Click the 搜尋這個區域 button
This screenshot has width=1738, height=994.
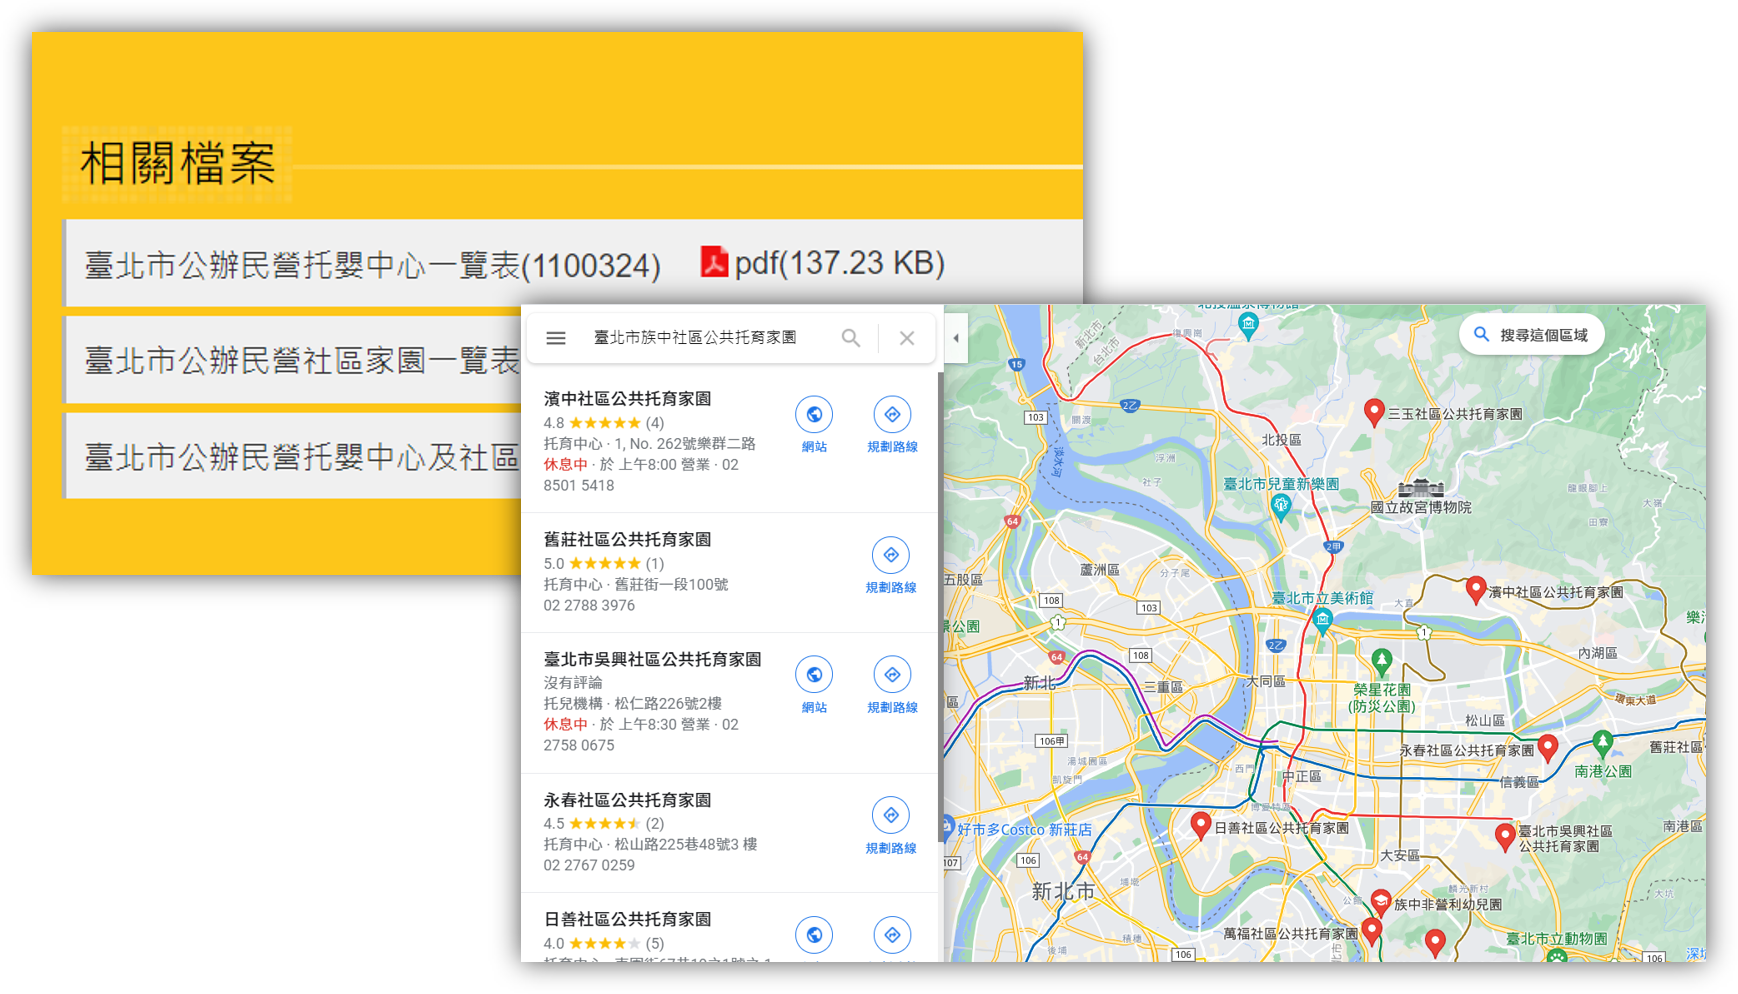[x=1532, y=335]
